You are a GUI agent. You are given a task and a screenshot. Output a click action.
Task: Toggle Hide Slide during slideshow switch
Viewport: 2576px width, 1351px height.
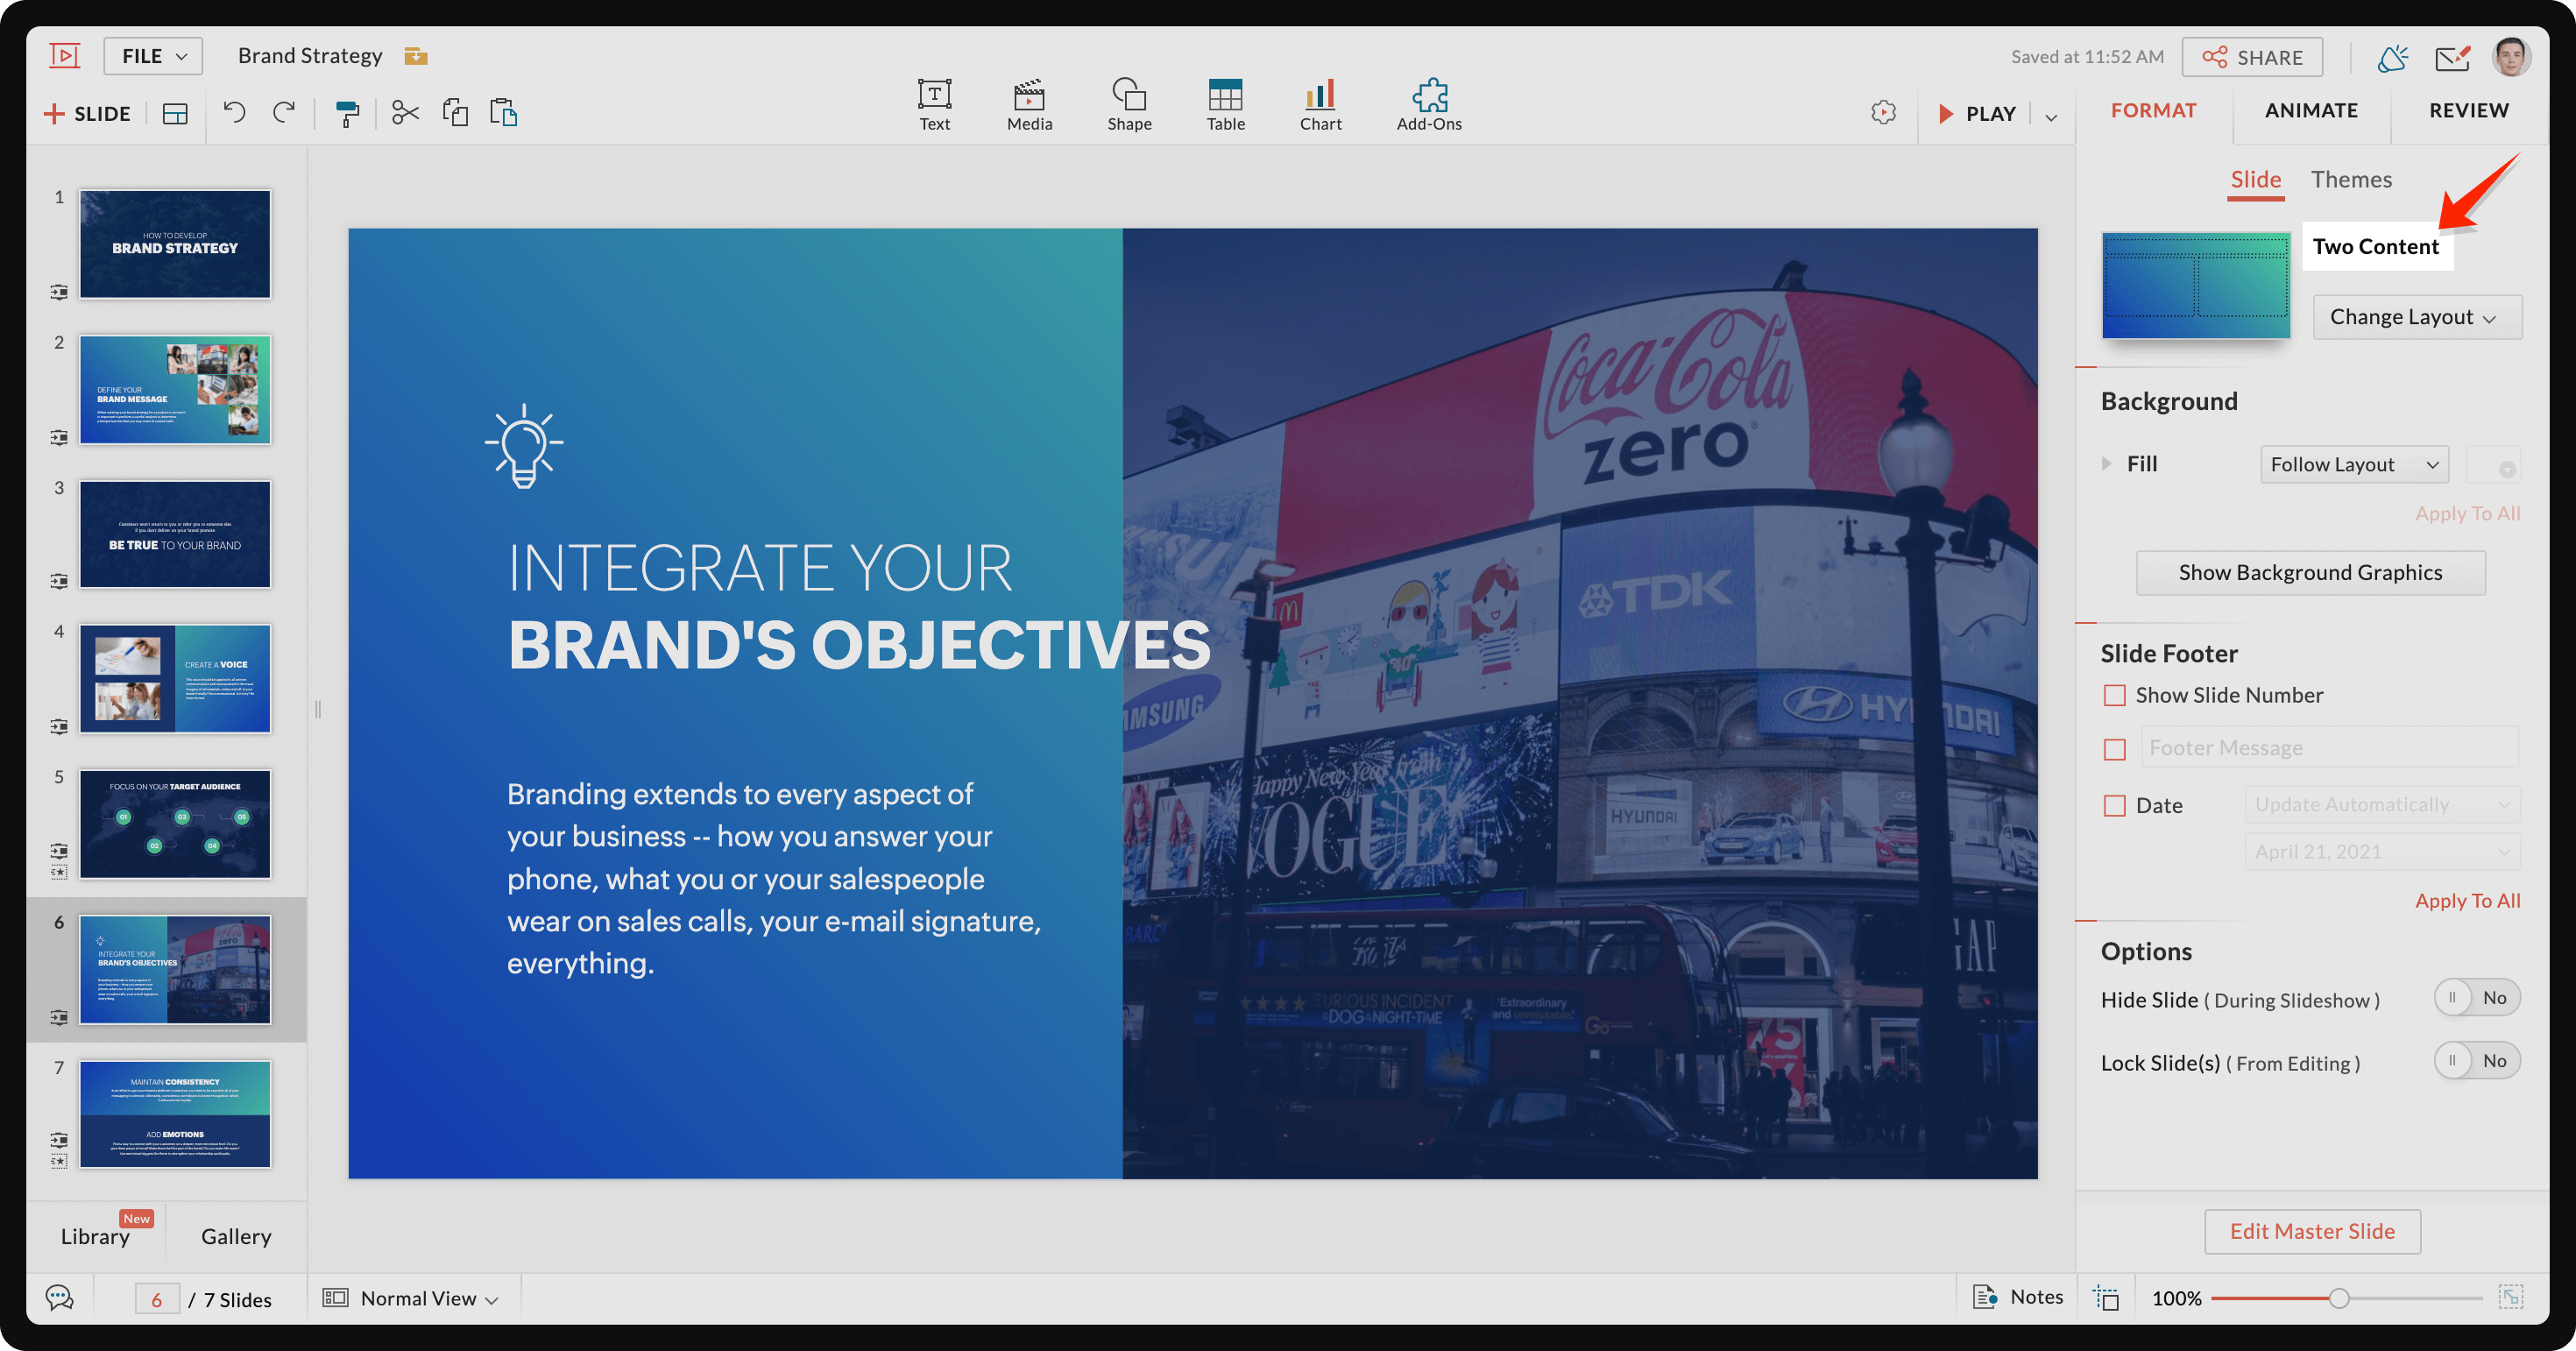coord(2476,998)
